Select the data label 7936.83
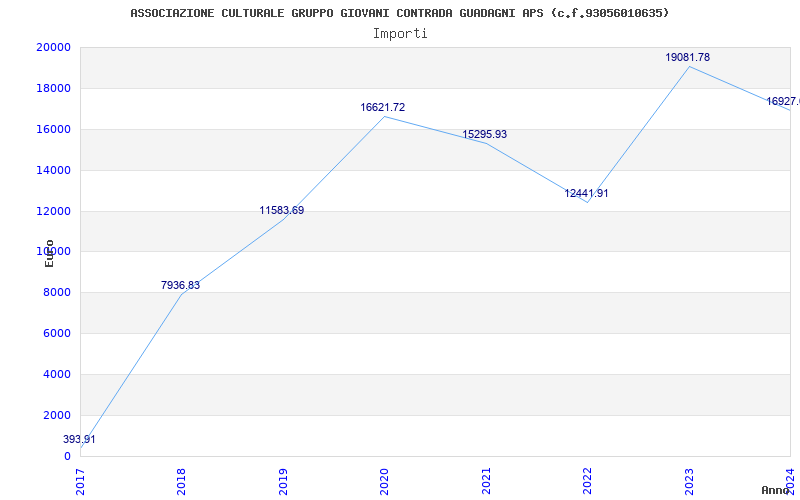 (181, 285)
